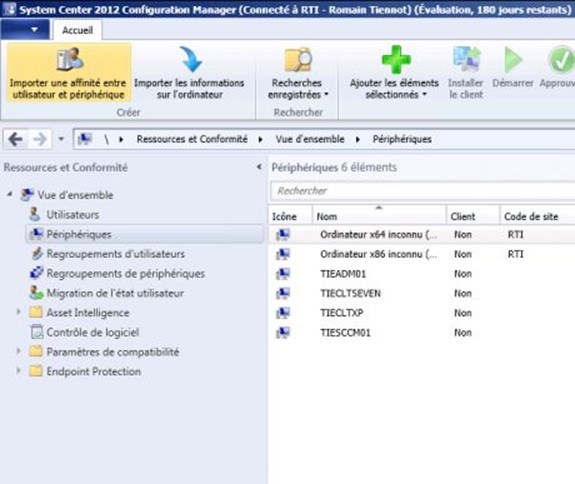Select Utilisateurs in the tree
Image resolution: width=575 pixels, height=484 pixels.
73,214
